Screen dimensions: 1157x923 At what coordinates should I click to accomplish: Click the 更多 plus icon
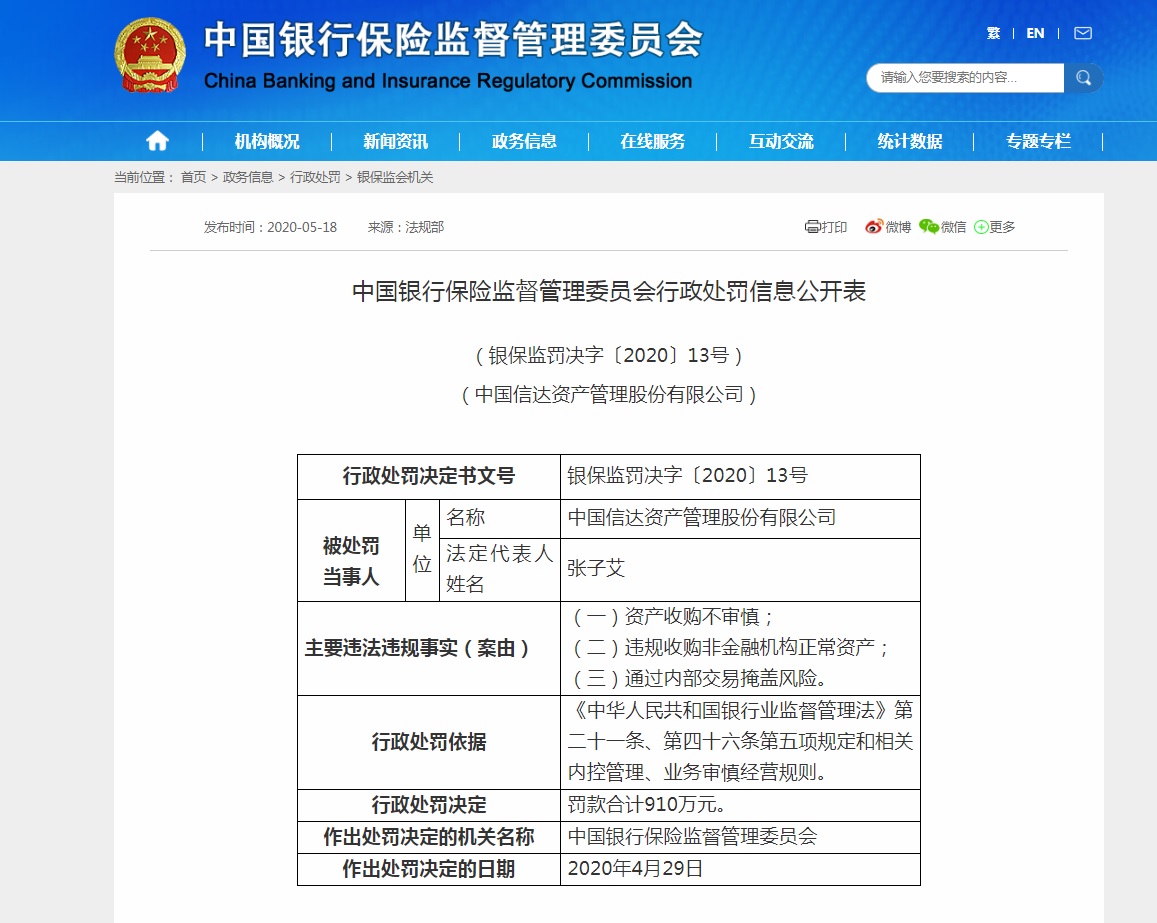(995, 227)
